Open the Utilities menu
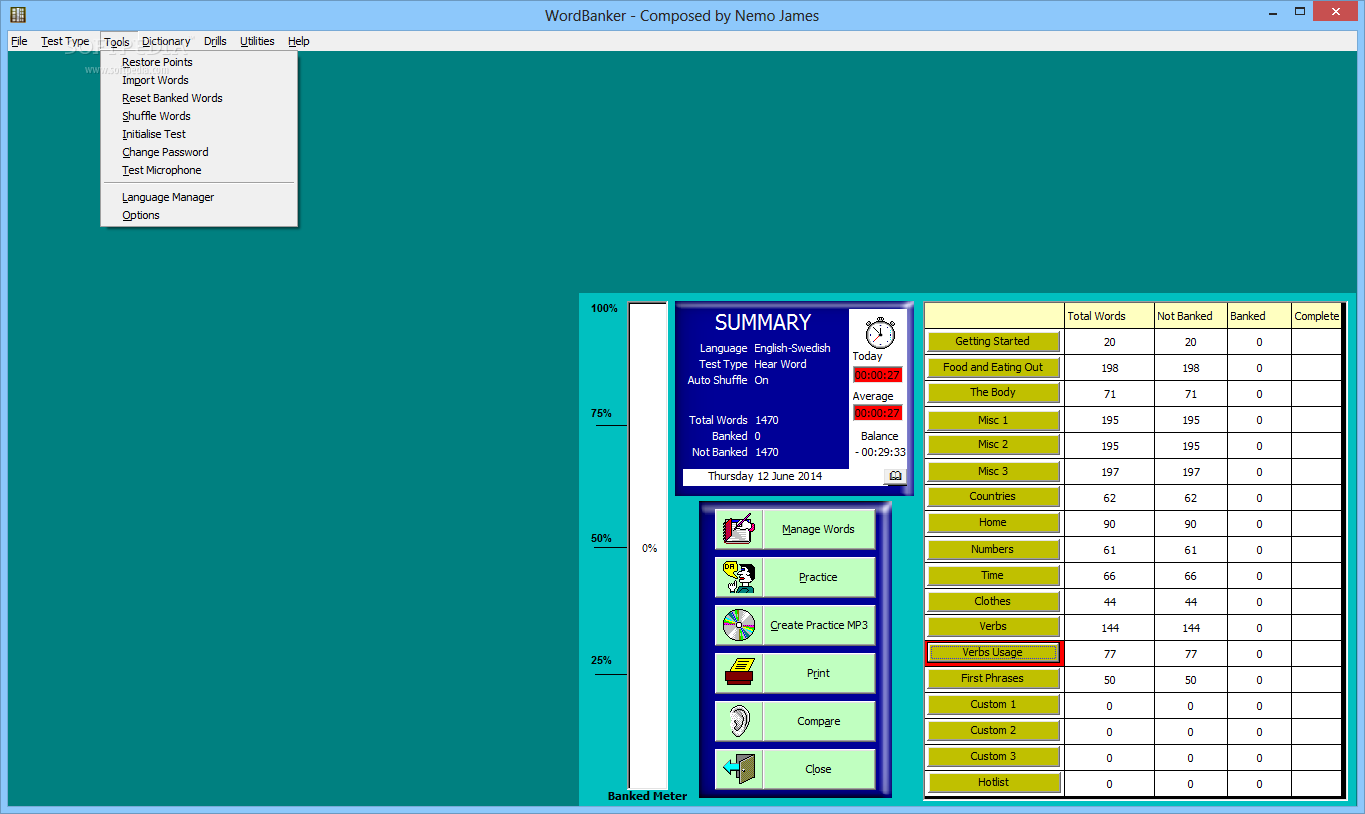Image resolution: width=1365 pixels, height=814 pixels. [x=257, y=41]
